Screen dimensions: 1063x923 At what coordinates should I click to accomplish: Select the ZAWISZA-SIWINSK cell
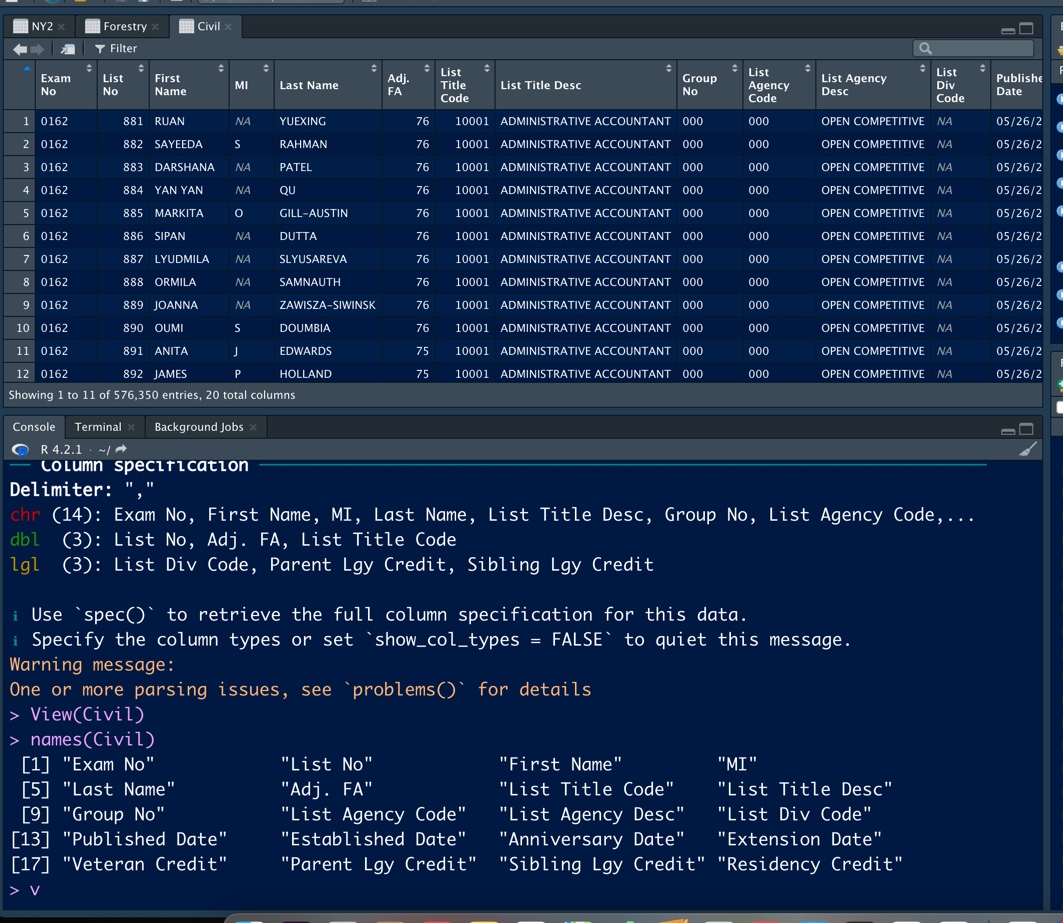327,305
